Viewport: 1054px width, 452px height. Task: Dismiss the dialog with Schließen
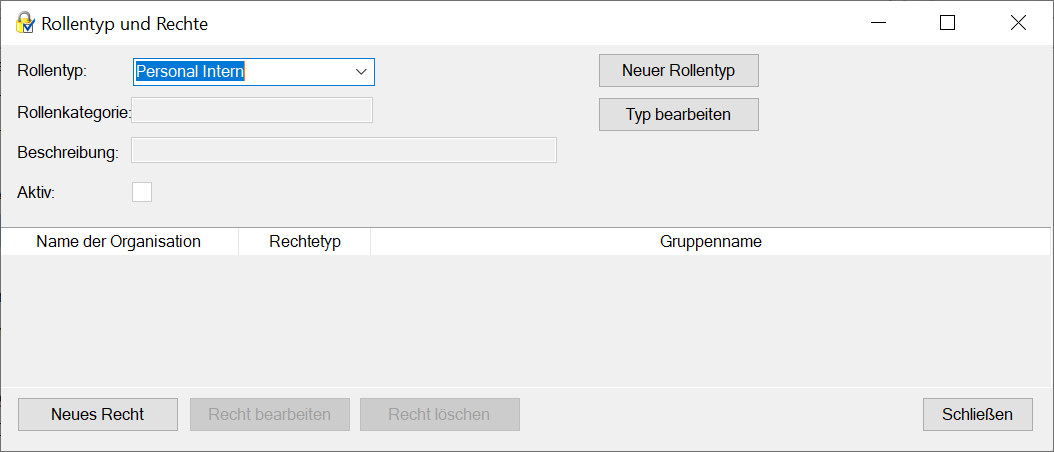tap(977, 414)
